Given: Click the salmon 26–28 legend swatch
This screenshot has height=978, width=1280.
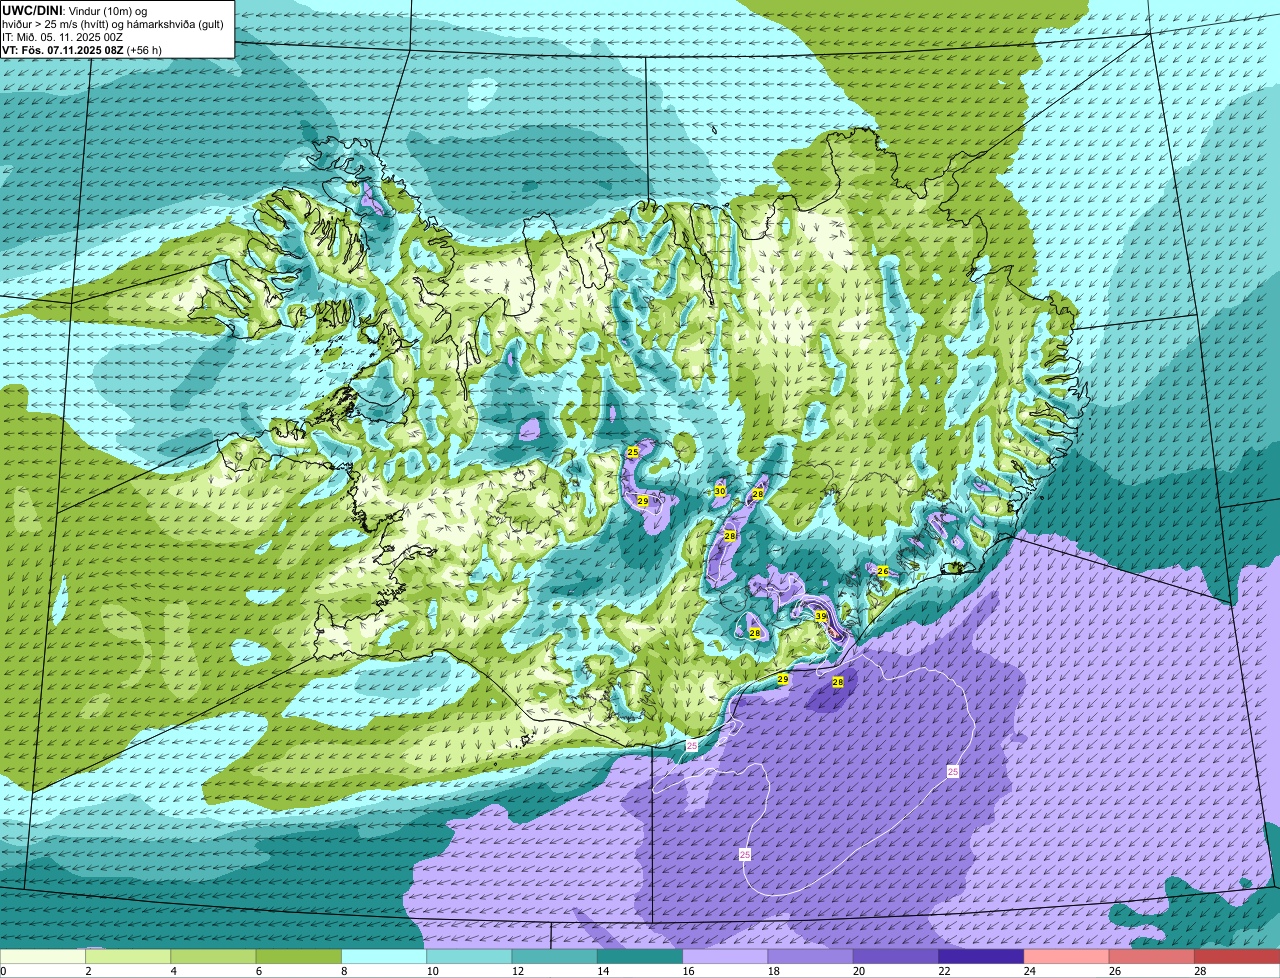Looking at the screenshot, I should (1152, 956).
